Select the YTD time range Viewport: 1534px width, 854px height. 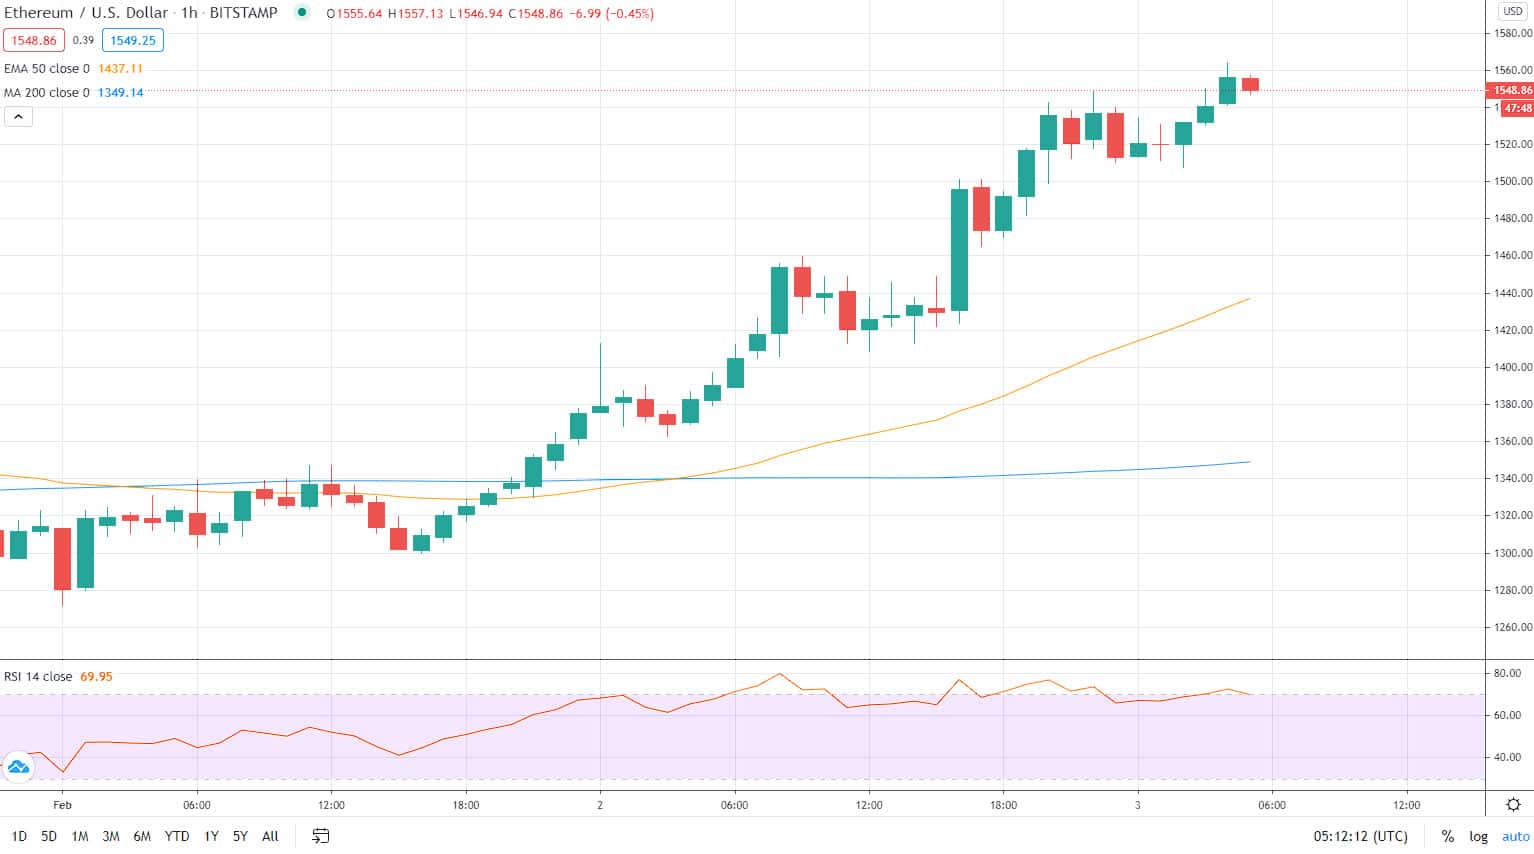point(177,836)
